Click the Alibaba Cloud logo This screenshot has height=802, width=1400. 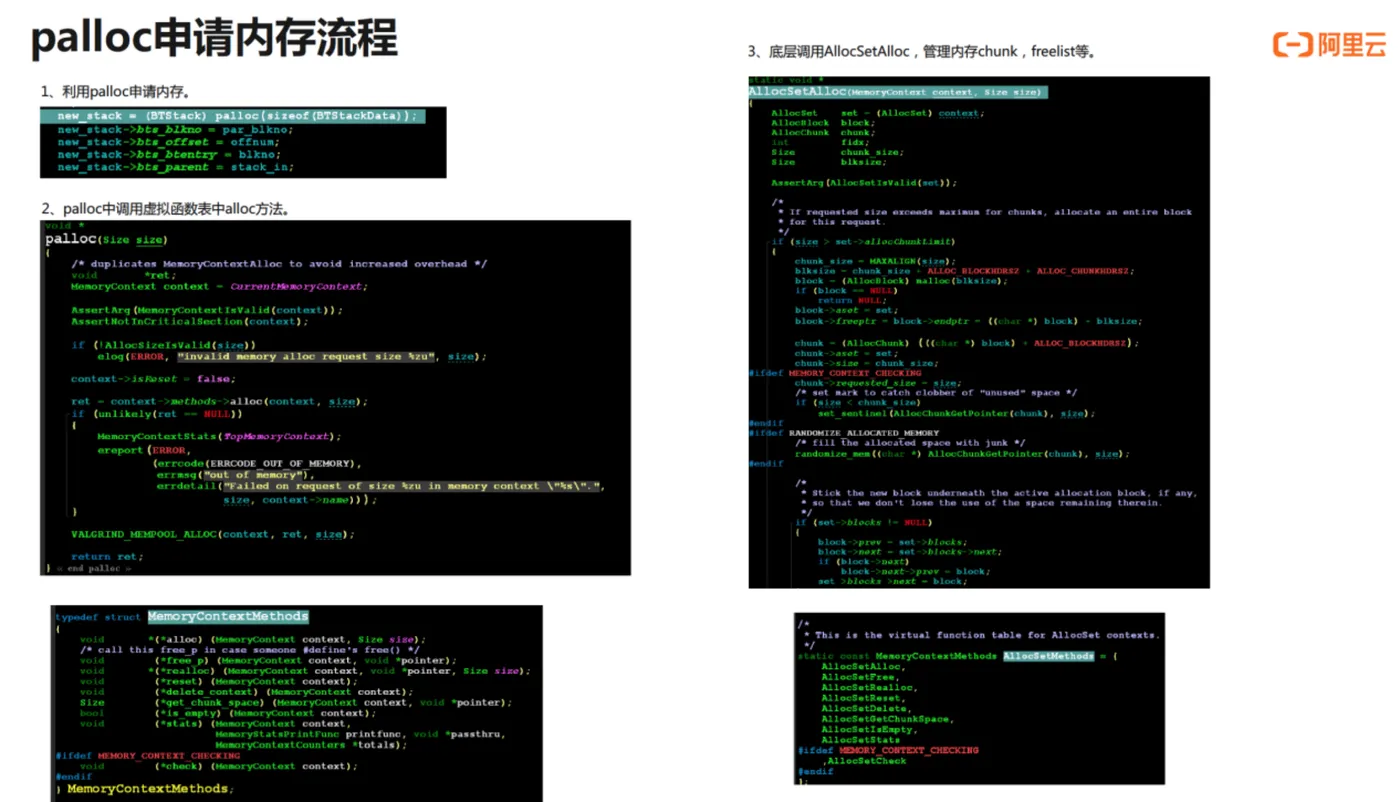tap(1329, 44)
